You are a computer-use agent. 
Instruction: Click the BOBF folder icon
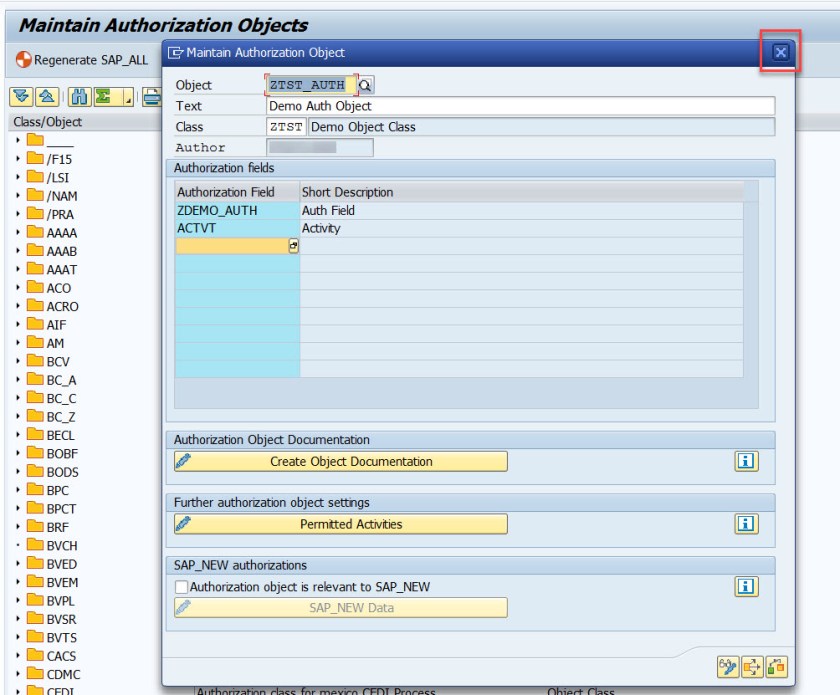point(35,452)
